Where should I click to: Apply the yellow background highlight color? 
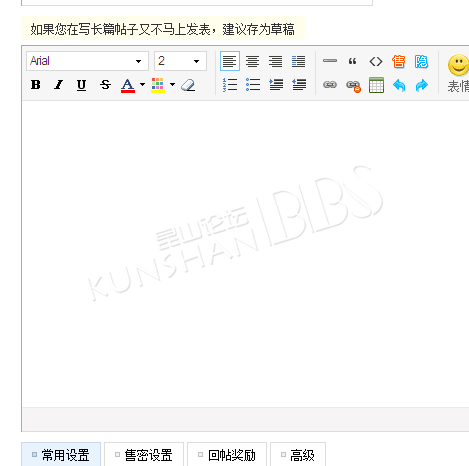[158, 85]
